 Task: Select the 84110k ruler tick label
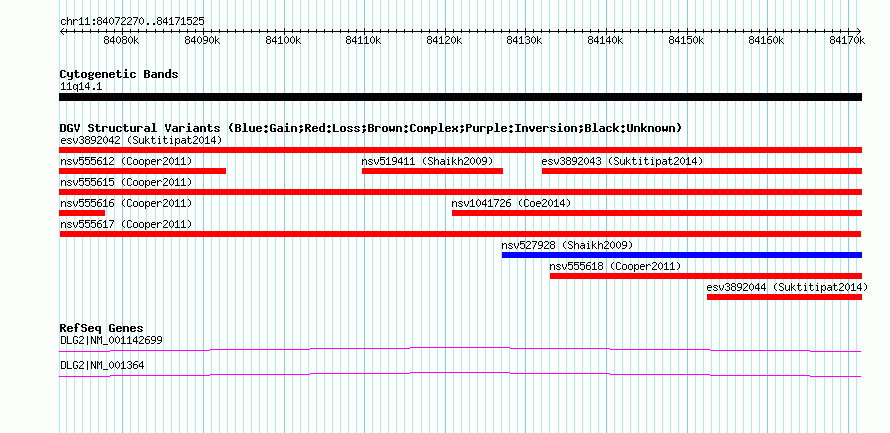click(x=364, y=40)
